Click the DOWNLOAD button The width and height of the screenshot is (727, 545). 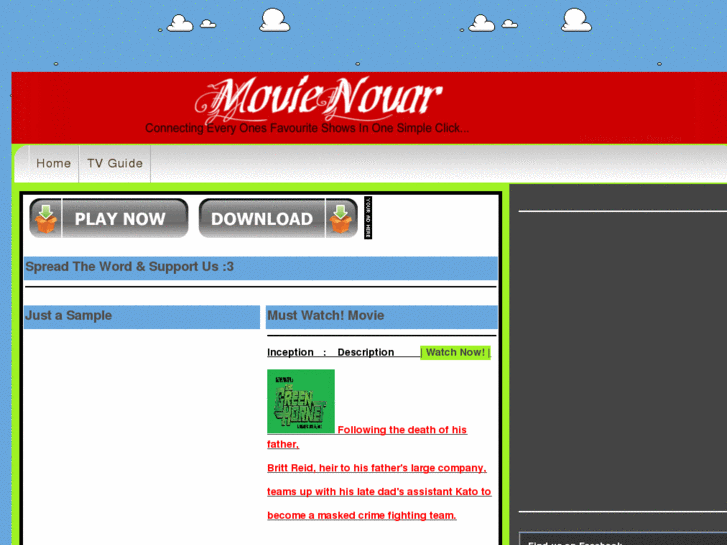click(x=278, y=218)
